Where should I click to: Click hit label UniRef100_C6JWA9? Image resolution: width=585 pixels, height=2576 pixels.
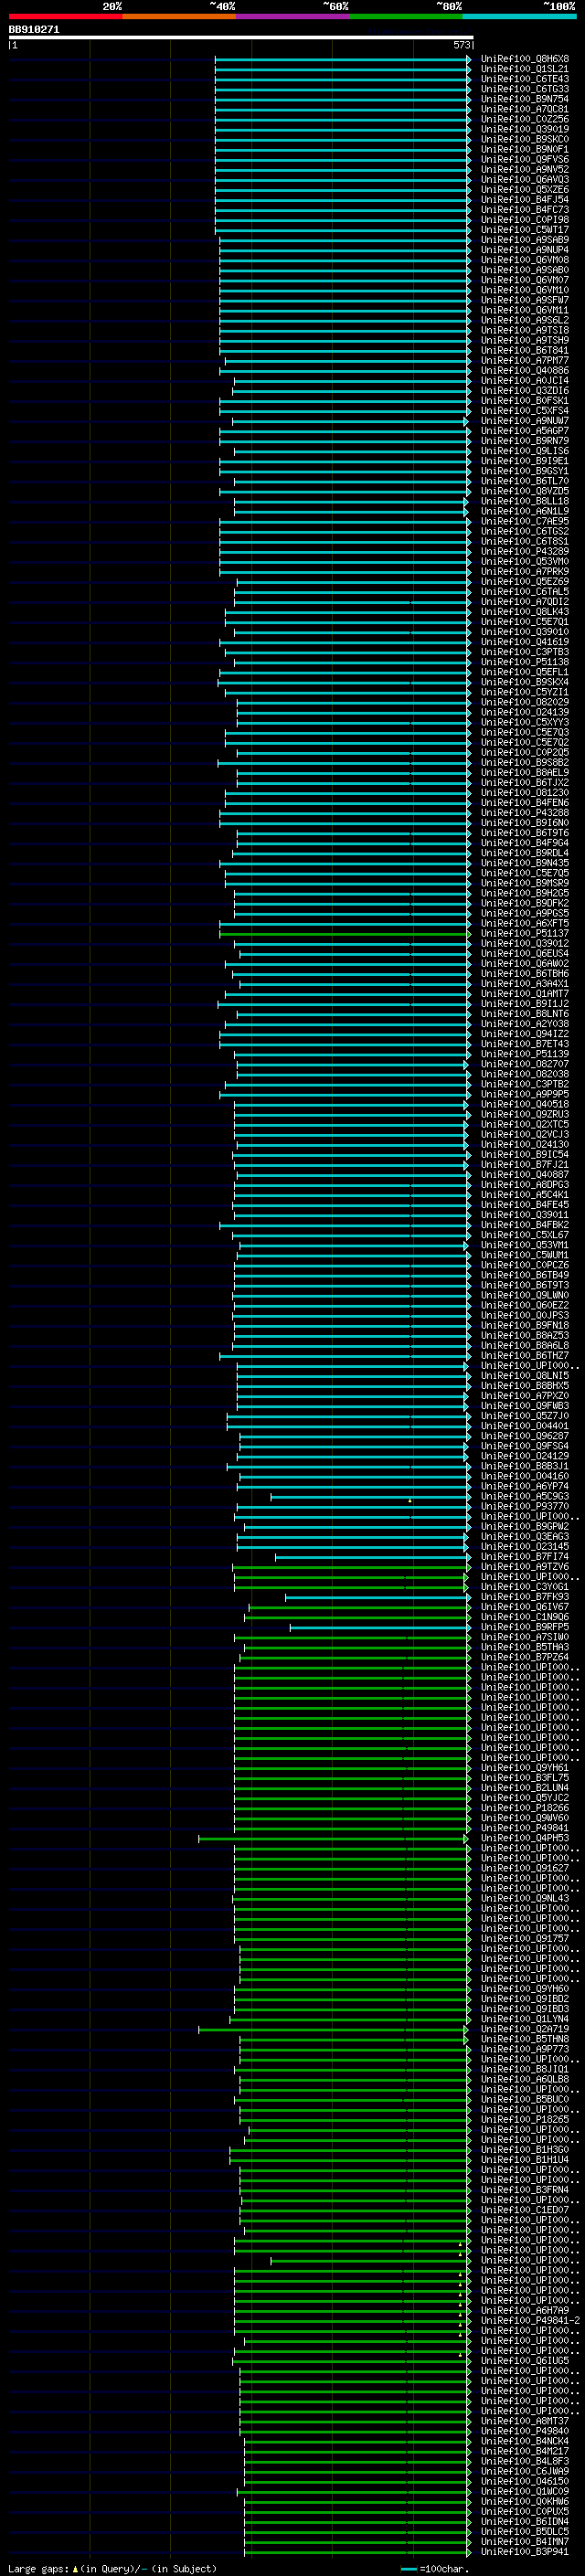coord(524,2470)
